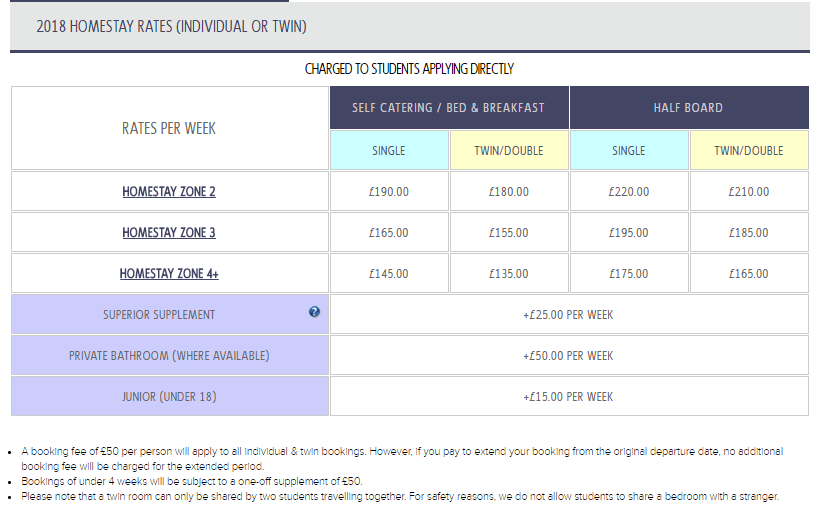Select the Zone 2 half board single £220.00 cell

[x=629, y=192]
